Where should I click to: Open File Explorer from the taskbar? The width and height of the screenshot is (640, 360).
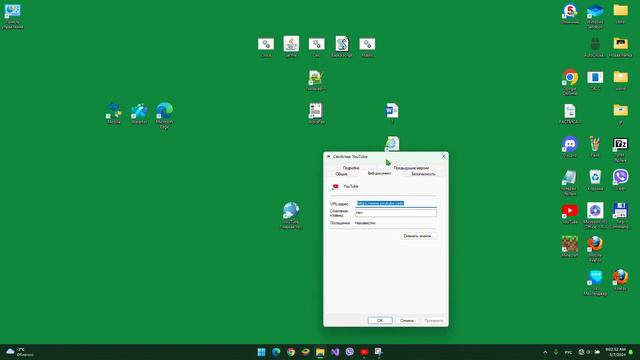320,352
